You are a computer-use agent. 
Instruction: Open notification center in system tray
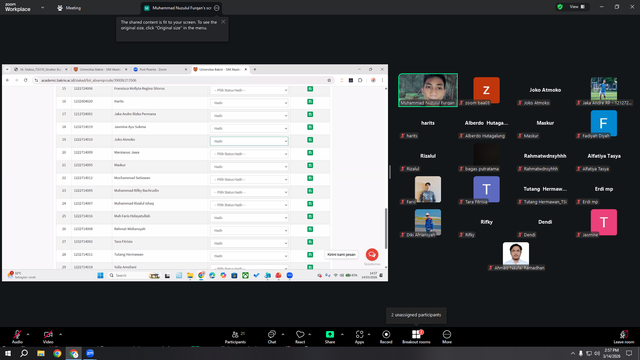pyautogui.click(x=629, y=353)
